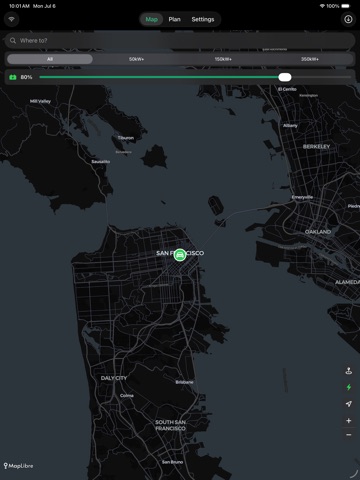Tap the 'Albany' map label
Screen dimensions: 360x480
pos(290,125)
